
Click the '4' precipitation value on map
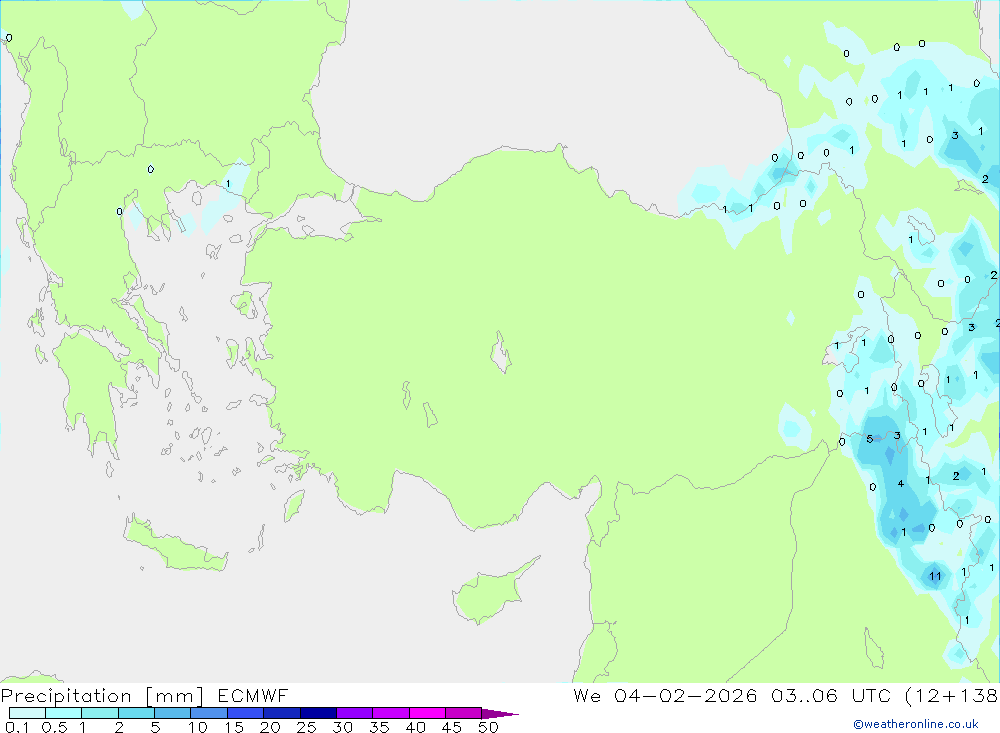pos(901,484)
